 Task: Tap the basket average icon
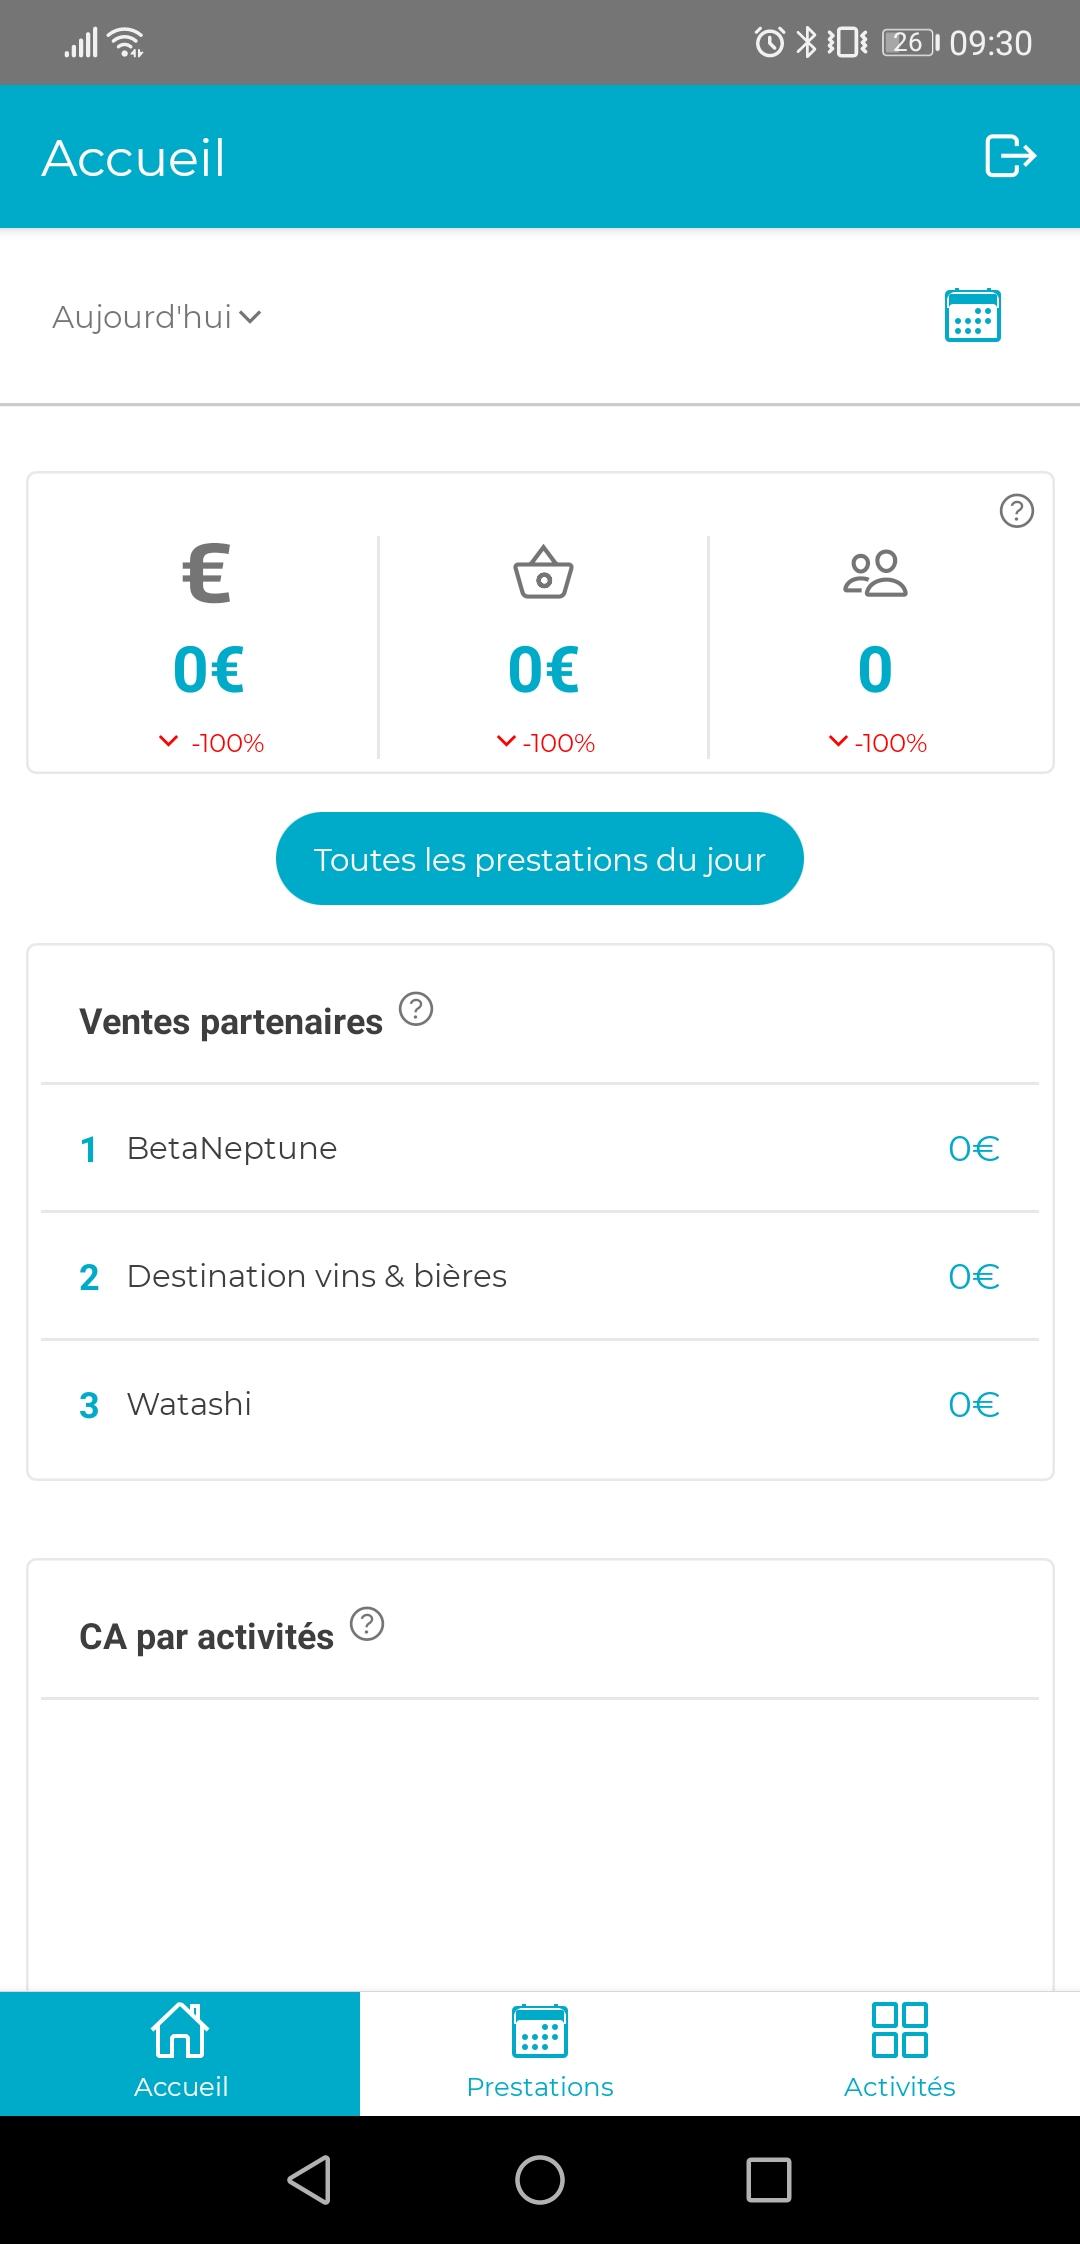(543, 573)
